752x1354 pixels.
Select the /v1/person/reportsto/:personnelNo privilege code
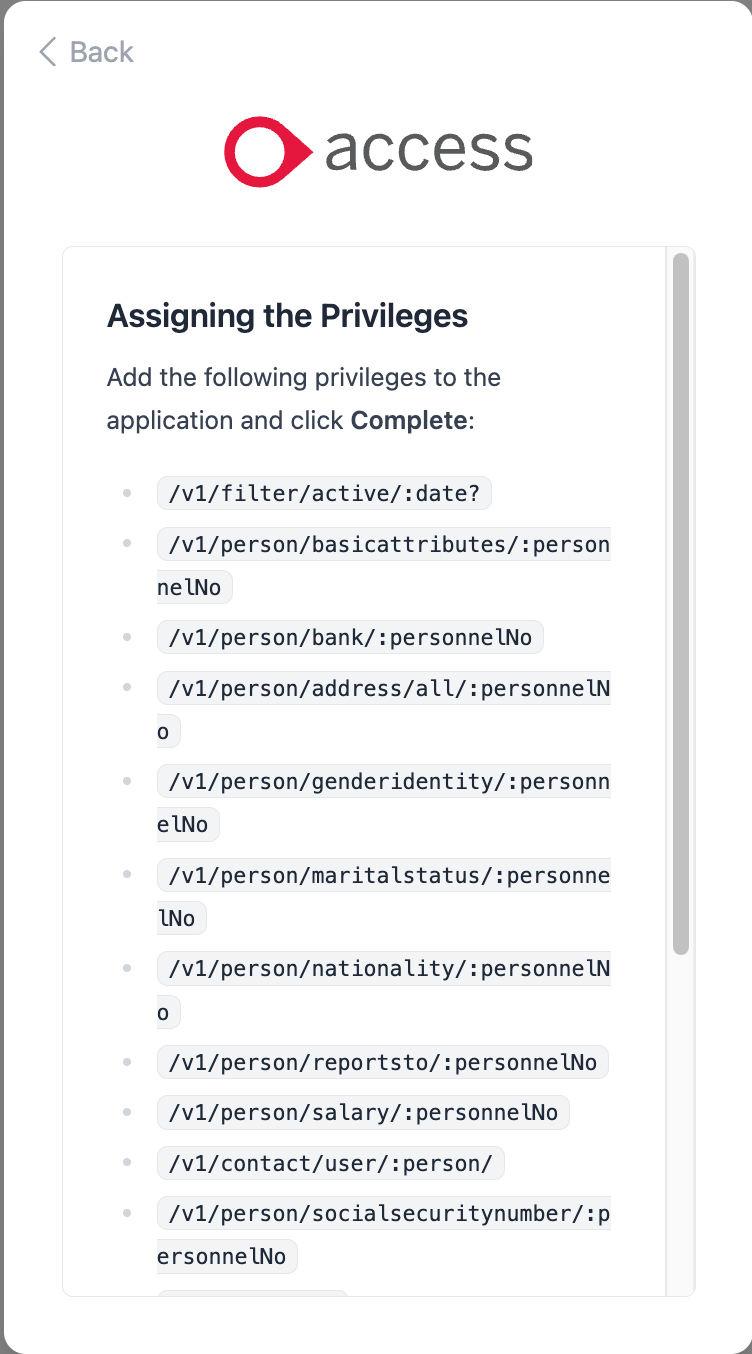point(382,1062)
